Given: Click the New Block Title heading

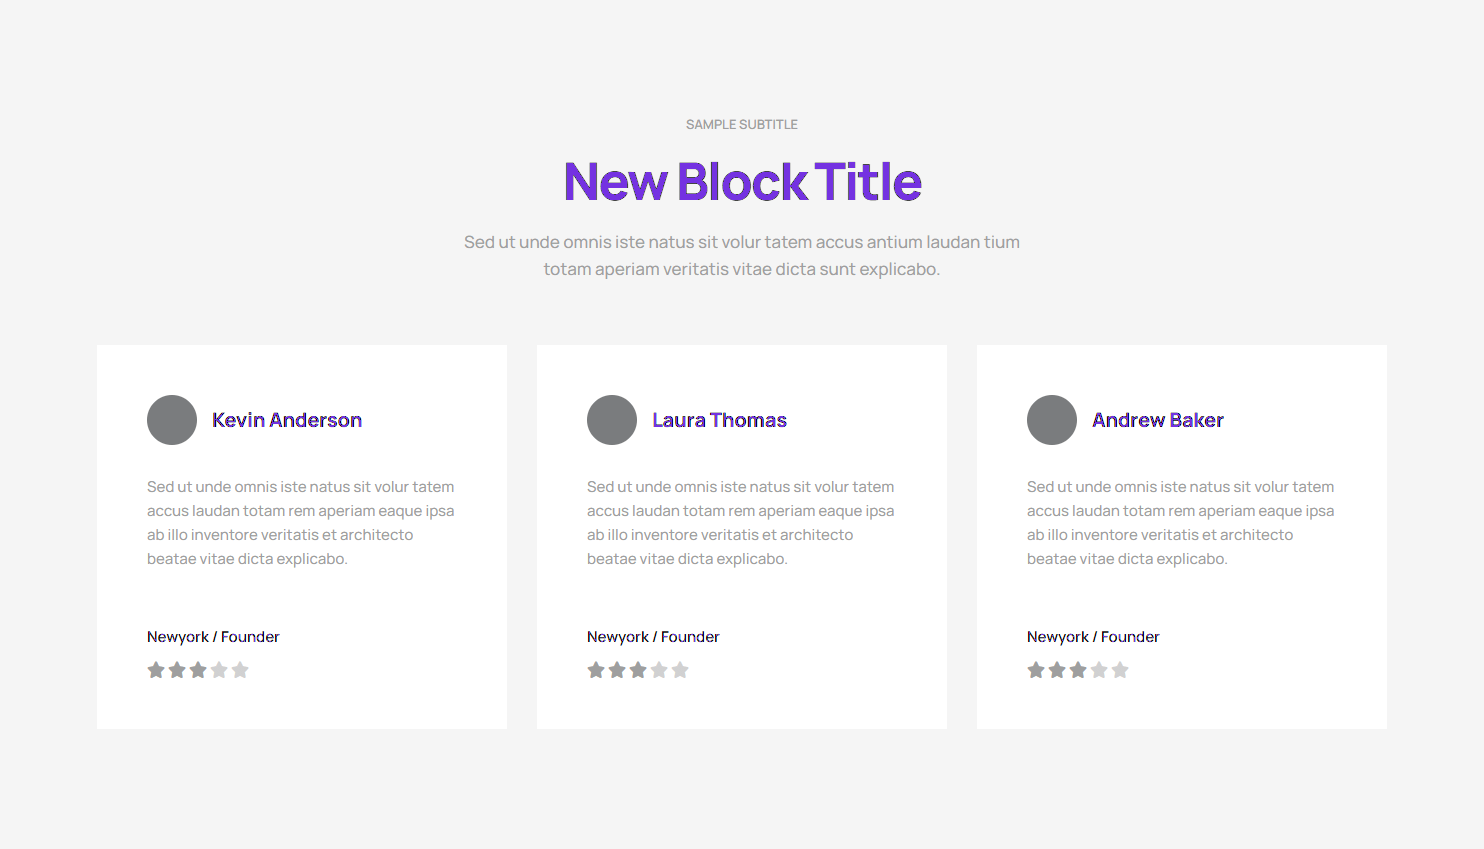Looking at the screenshot, I should click(742, 182).
